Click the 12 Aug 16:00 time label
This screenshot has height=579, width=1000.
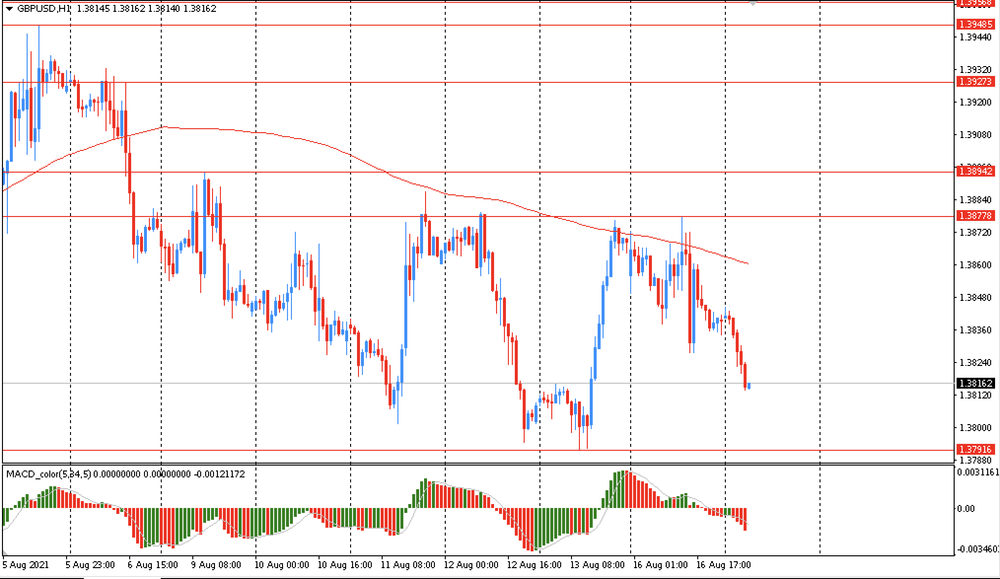point(534,565)
